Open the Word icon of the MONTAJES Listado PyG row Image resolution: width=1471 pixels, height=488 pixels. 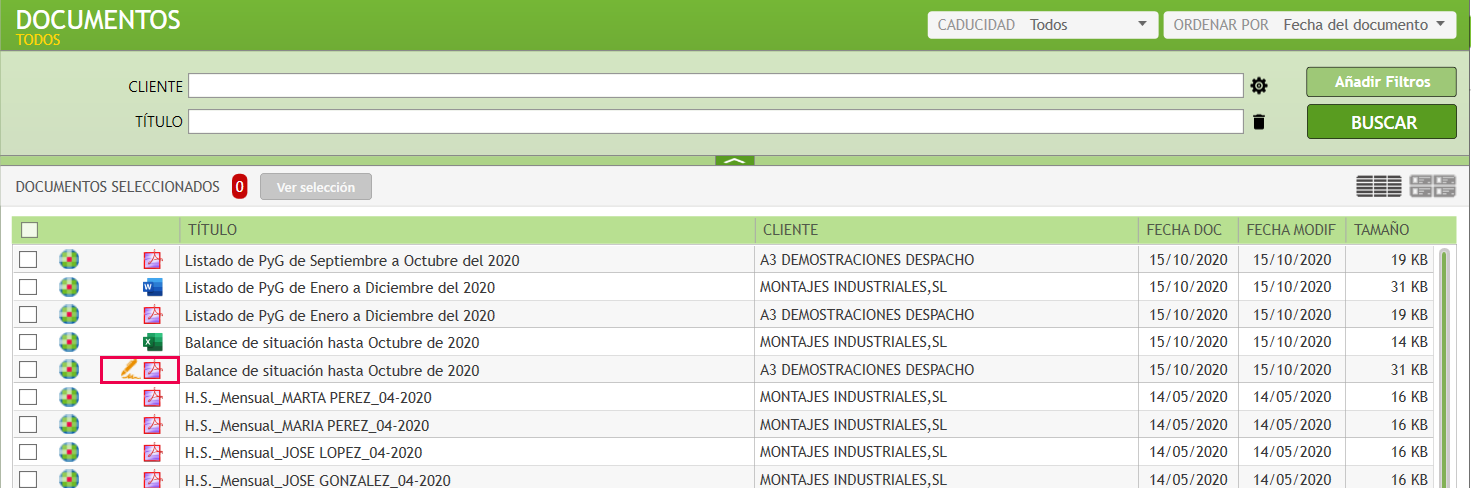152,288
